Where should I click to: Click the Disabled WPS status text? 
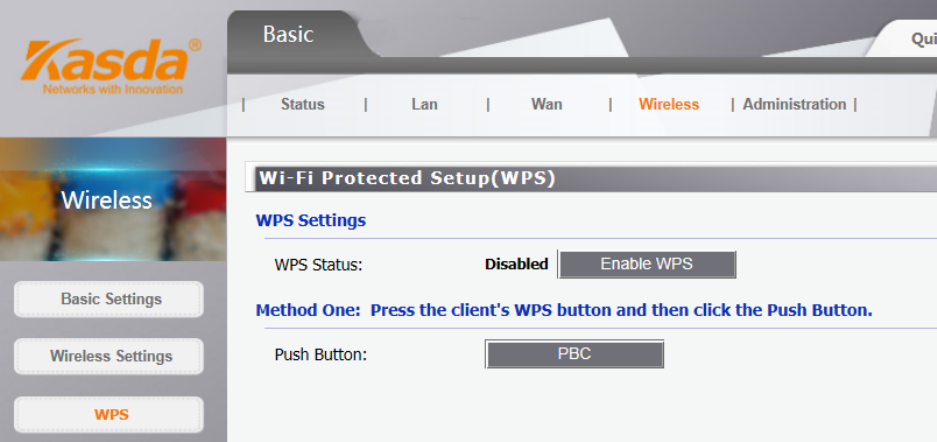tap(516, 264)
